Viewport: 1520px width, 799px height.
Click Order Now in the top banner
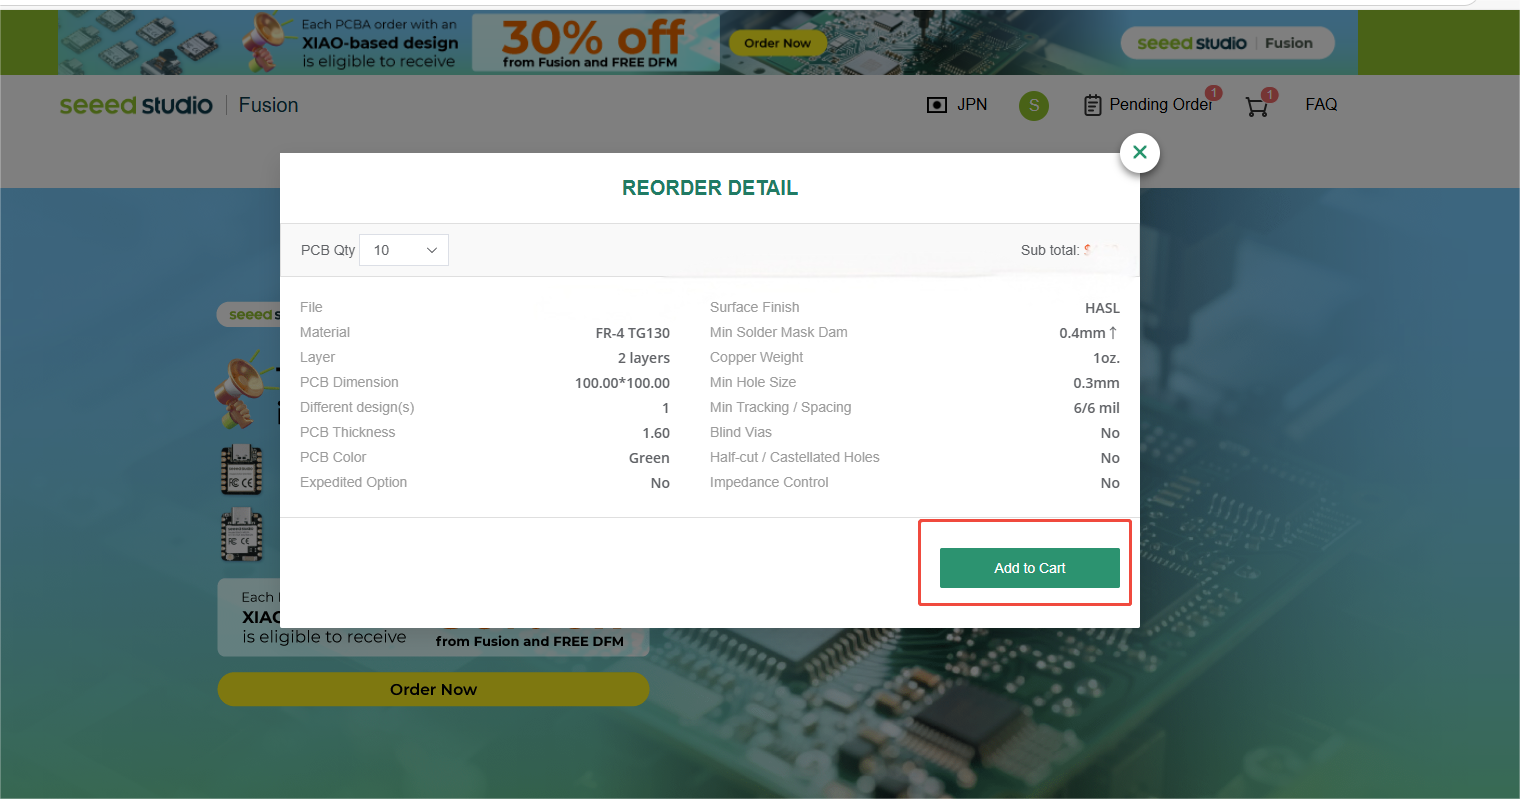(777, 43)
